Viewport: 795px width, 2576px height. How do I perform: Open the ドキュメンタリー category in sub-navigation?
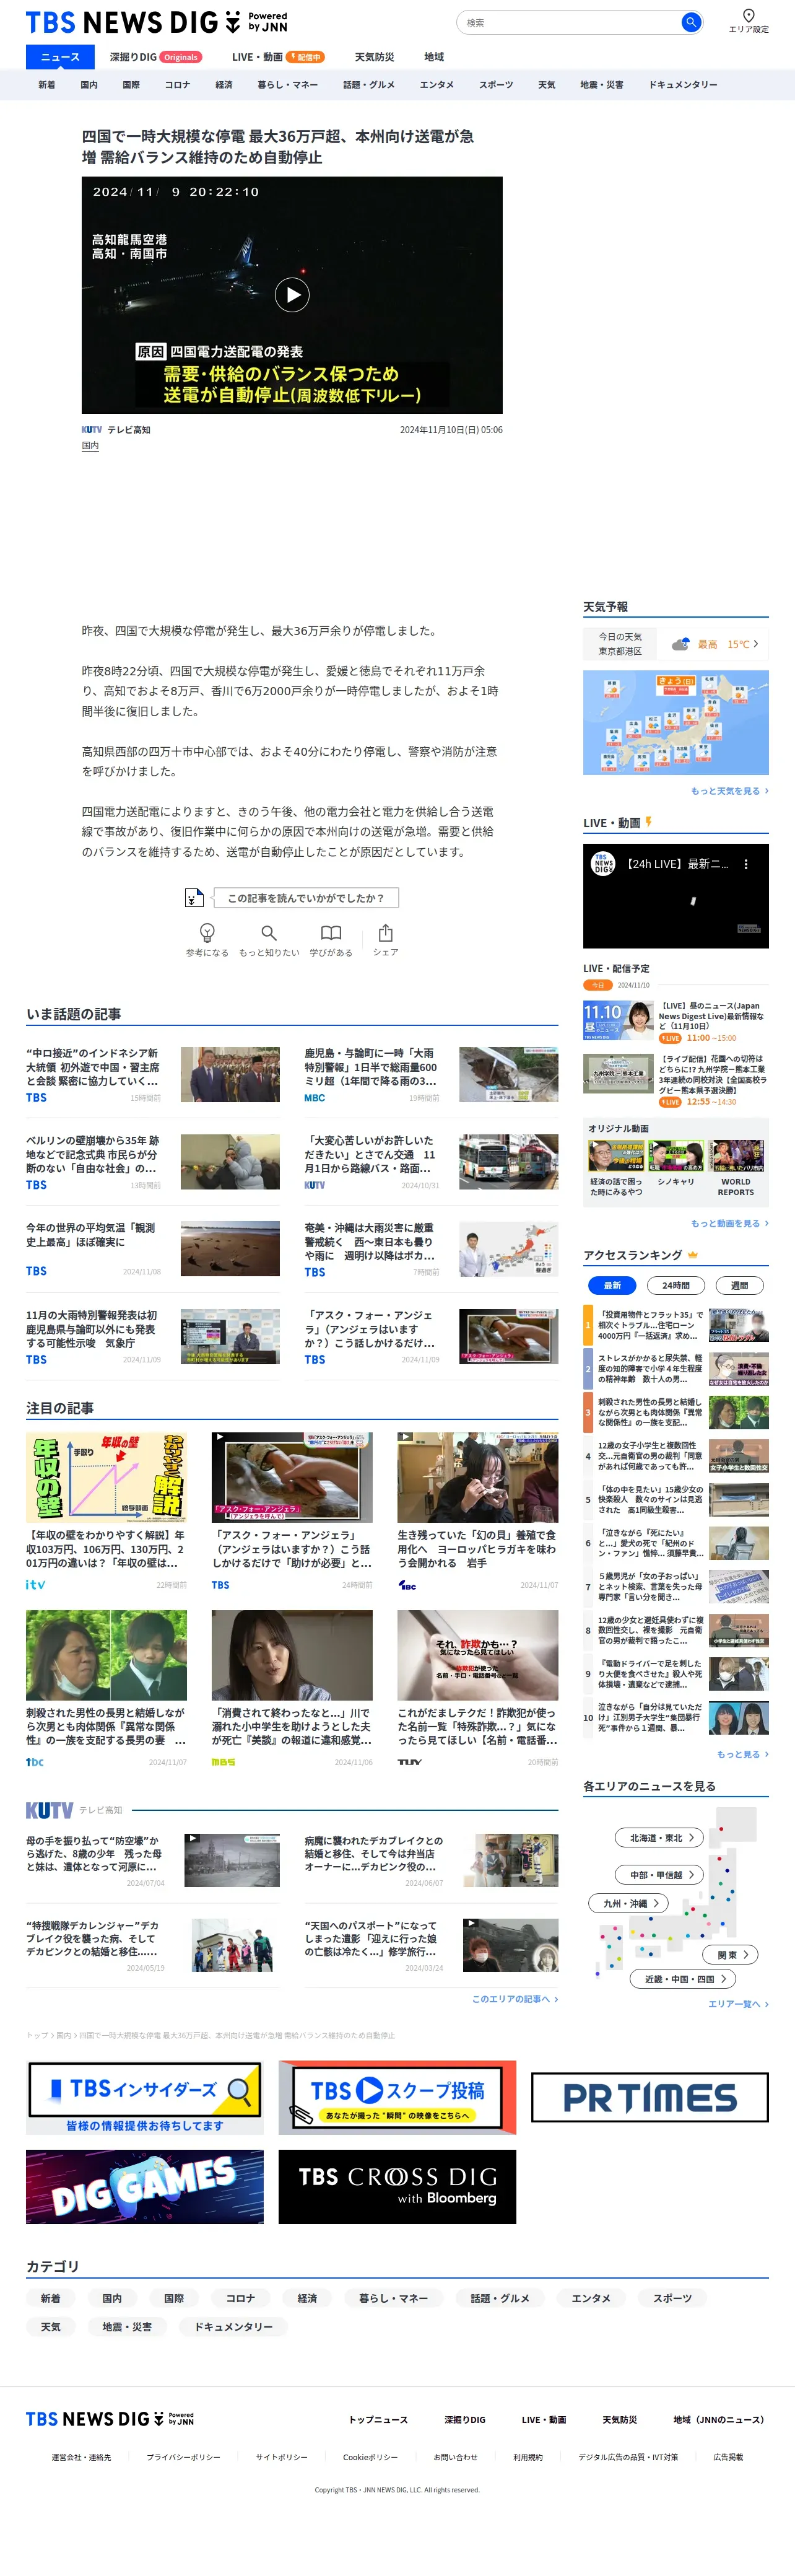[x=683, y=85]
